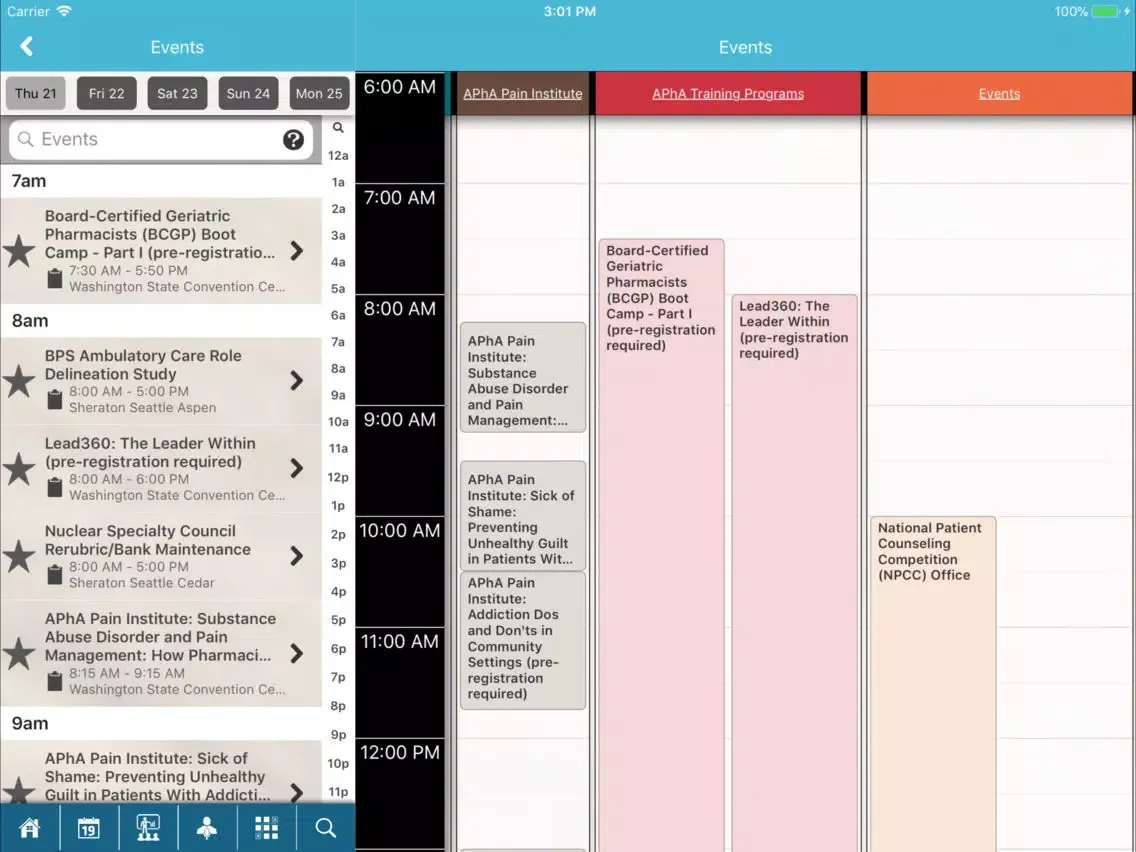1136x852 pixels.
Task: Open details chevron for Lead360 list item
Action: pyautogui.click(x=296, y=468)
